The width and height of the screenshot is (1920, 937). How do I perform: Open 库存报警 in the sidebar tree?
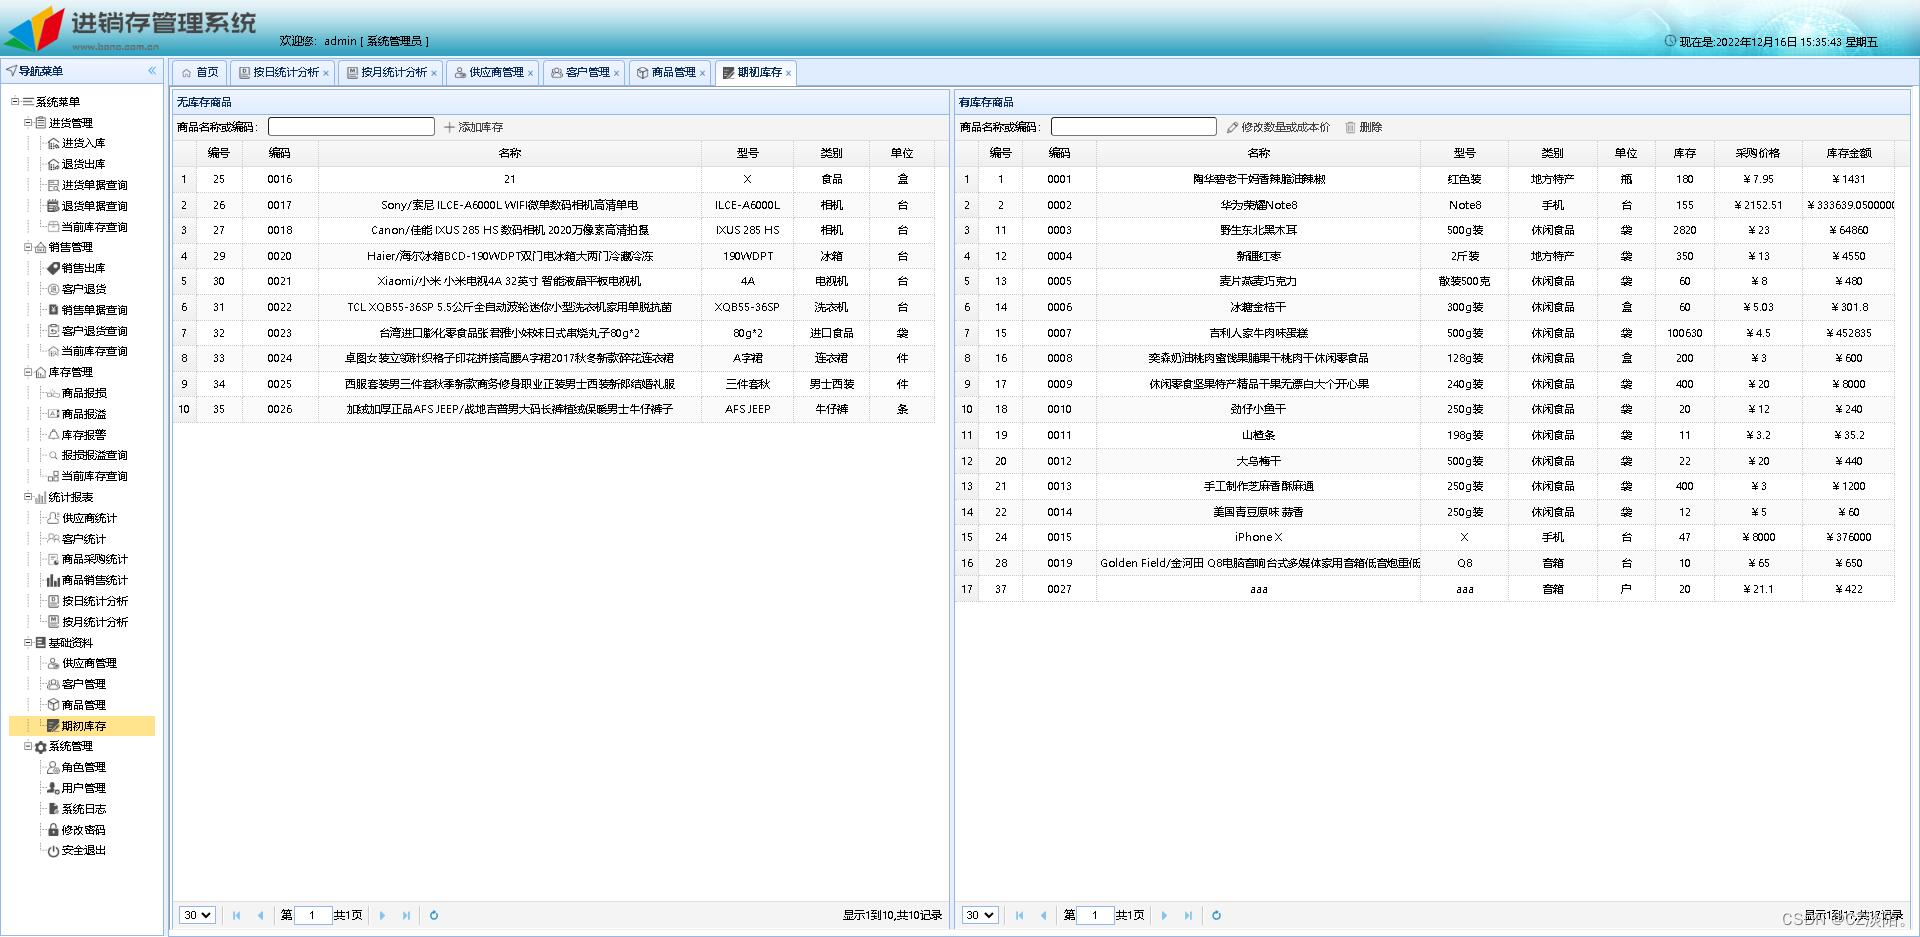pyautogui.click(x=83, y=435)
